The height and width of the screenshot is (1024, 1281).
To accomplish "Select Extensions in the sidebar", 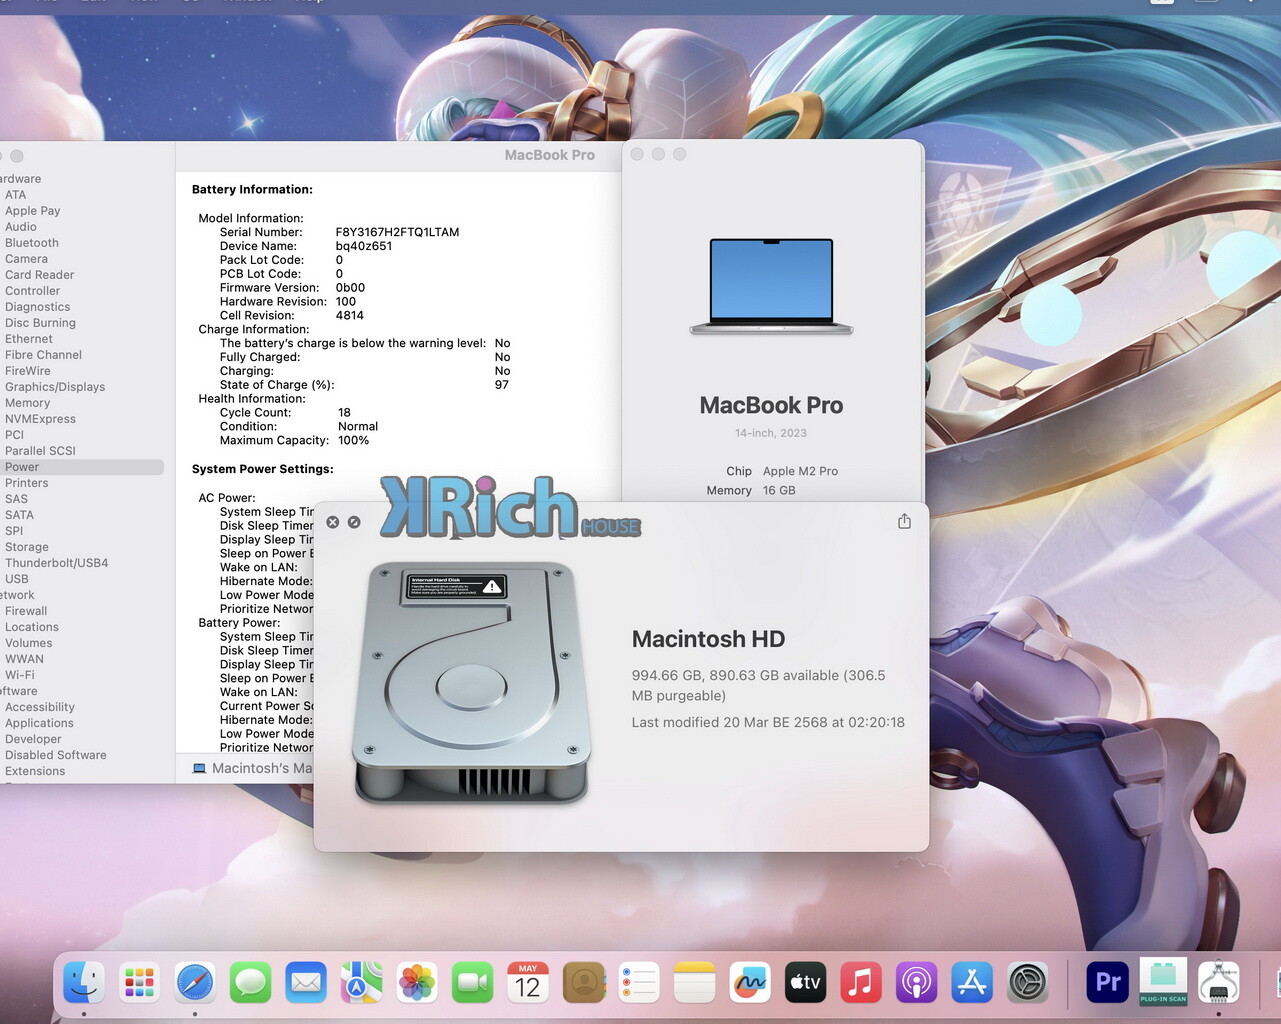I will (x=35, y=771).
